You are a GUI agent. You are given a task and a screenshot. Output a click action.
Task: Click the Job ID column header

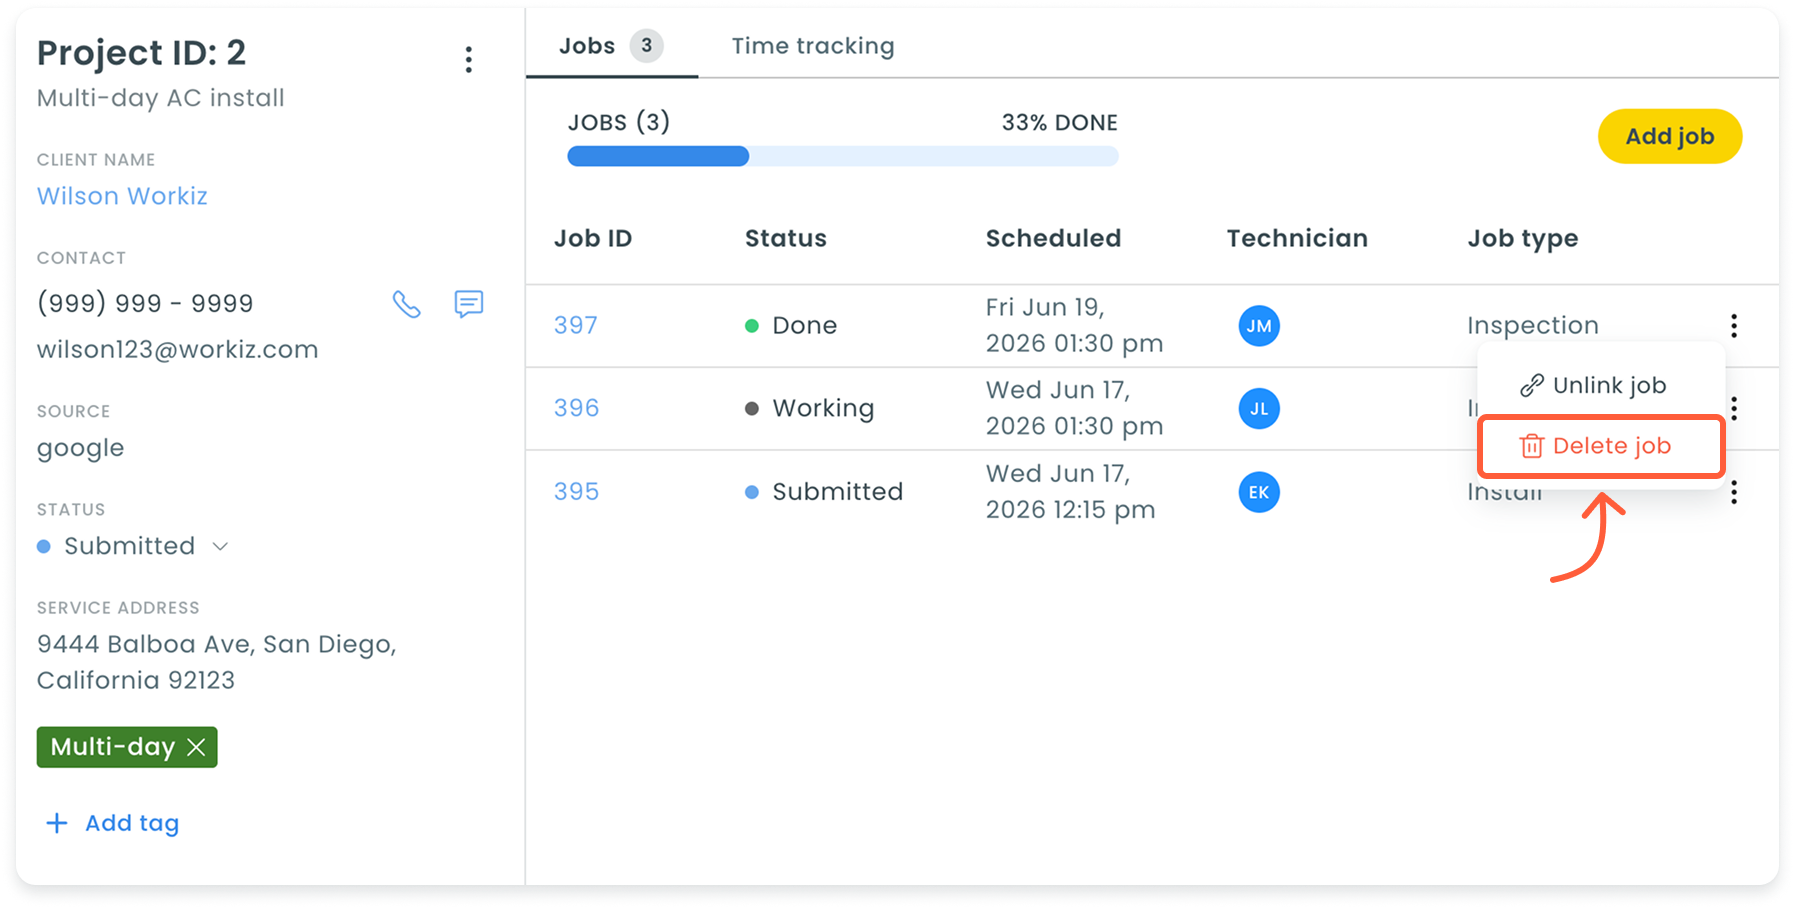click(593, 238)
